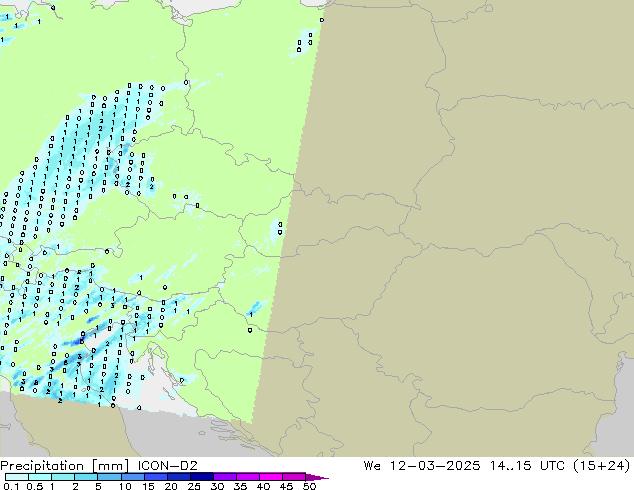Click the '40' legend scale value

263,486
